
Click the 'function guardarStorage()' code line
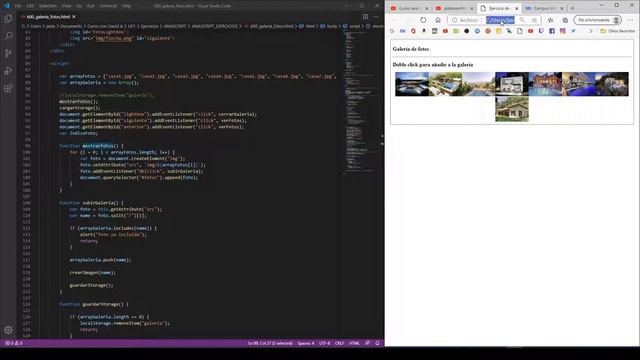94,304
